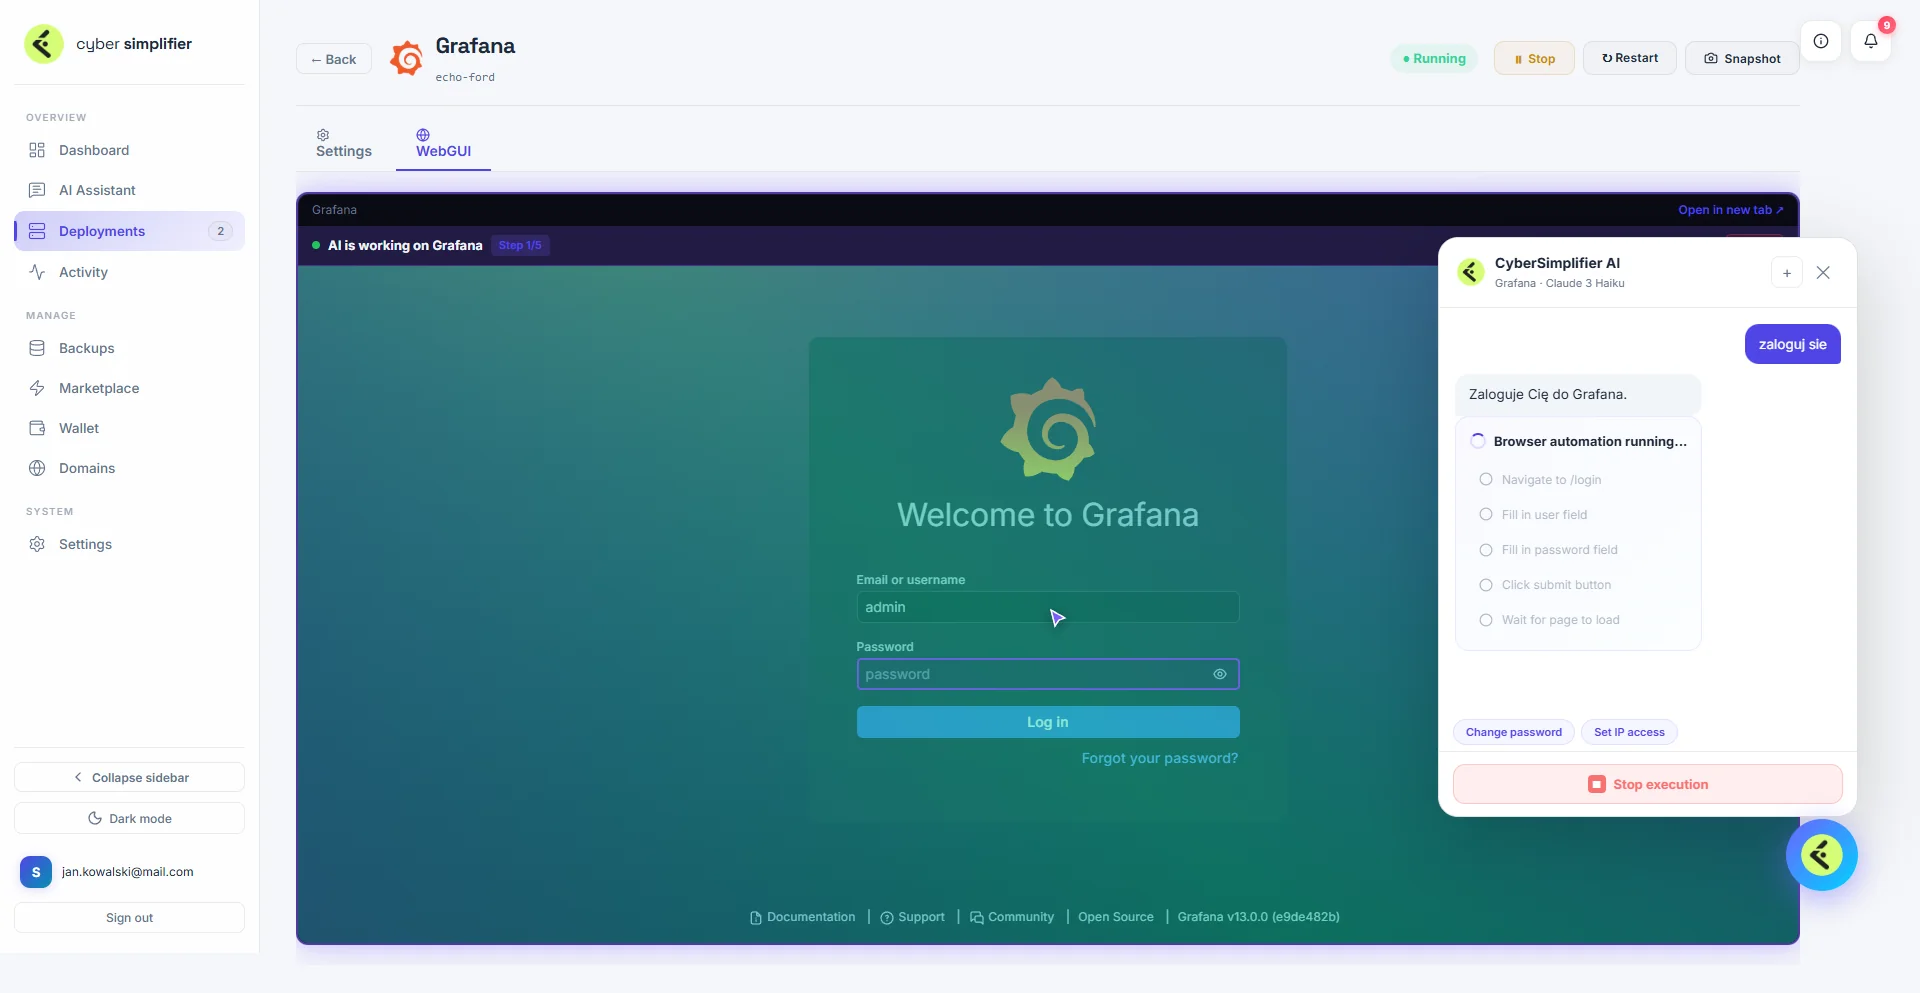The image size is (1920, 993).
Task: Take a Snapshot of the deployment
Action: (x=1742, y=58)
